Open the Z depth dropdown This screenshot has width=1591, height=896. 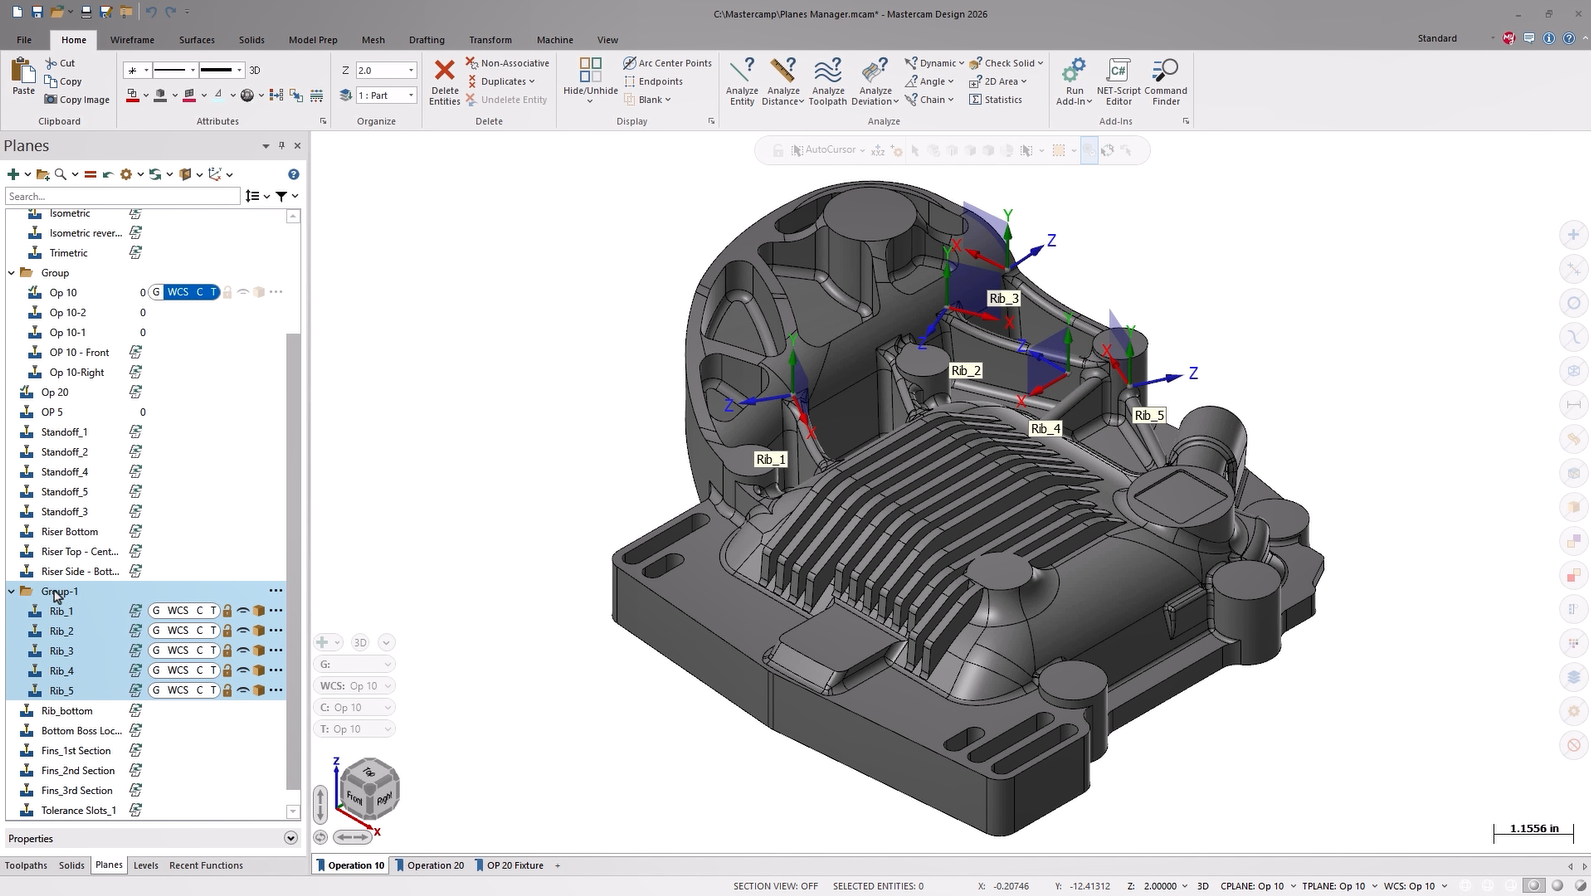pos(411,70)
